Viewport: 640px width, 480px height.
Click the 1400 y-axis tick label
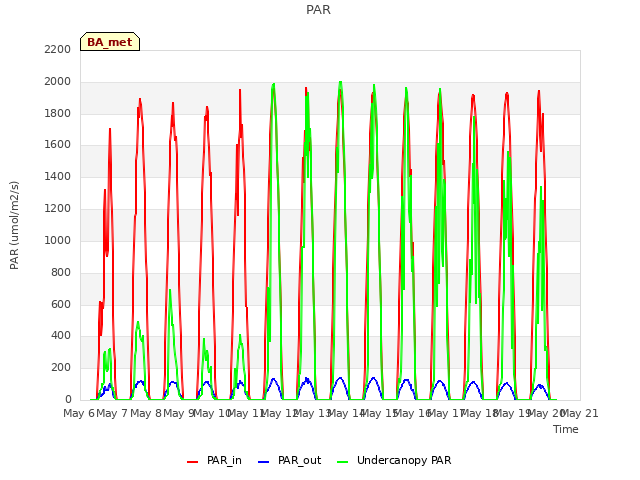tap(58, 176)
